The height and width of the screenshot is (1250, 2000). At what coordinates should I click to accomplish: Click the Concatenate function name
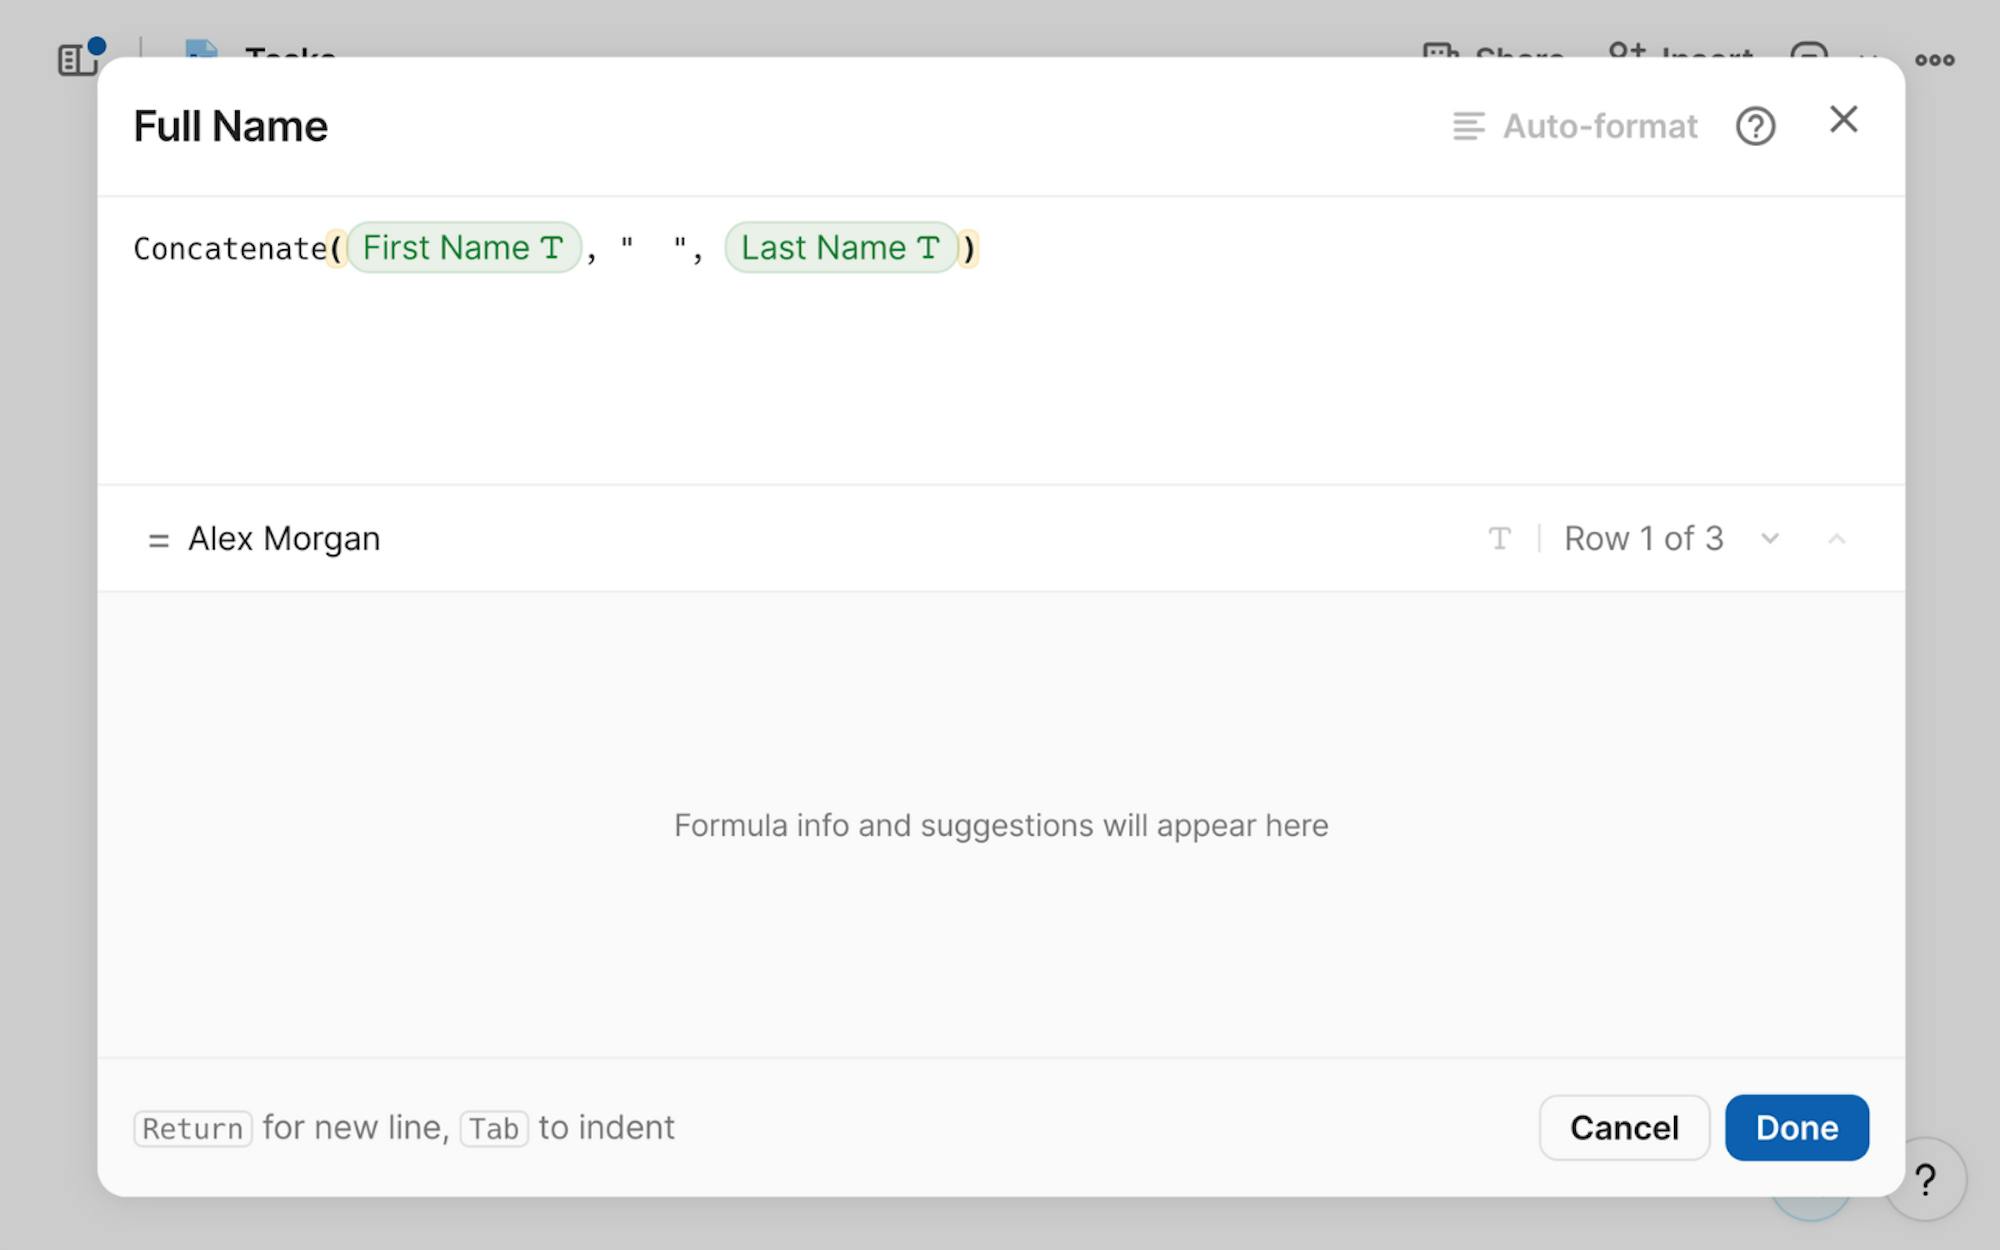tap(230, 248)
